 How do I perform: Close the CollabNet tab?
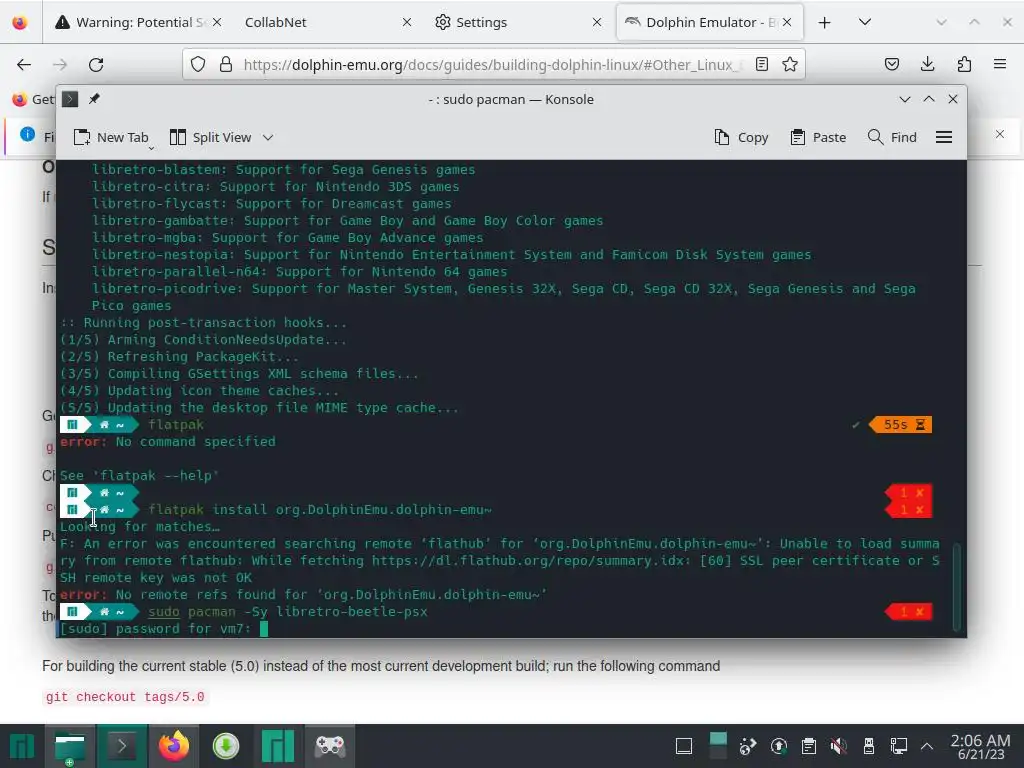406,22
